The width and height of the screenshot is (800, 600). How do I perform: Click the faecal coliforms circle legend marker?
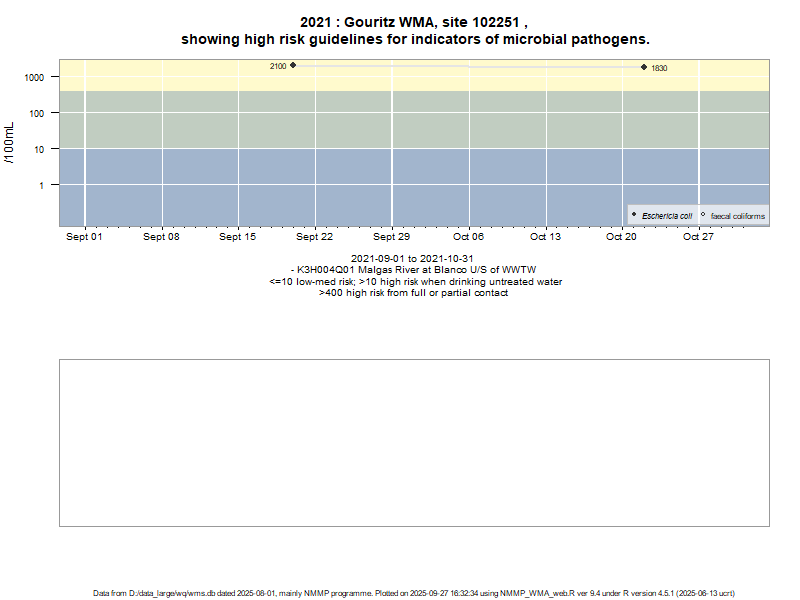[703, 215]
